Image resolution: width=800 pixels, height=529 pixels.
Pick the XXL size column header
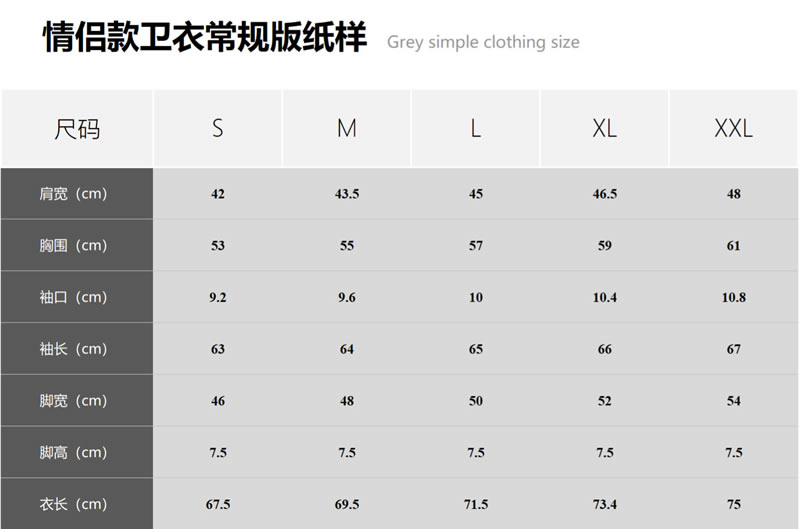[733, 128]
